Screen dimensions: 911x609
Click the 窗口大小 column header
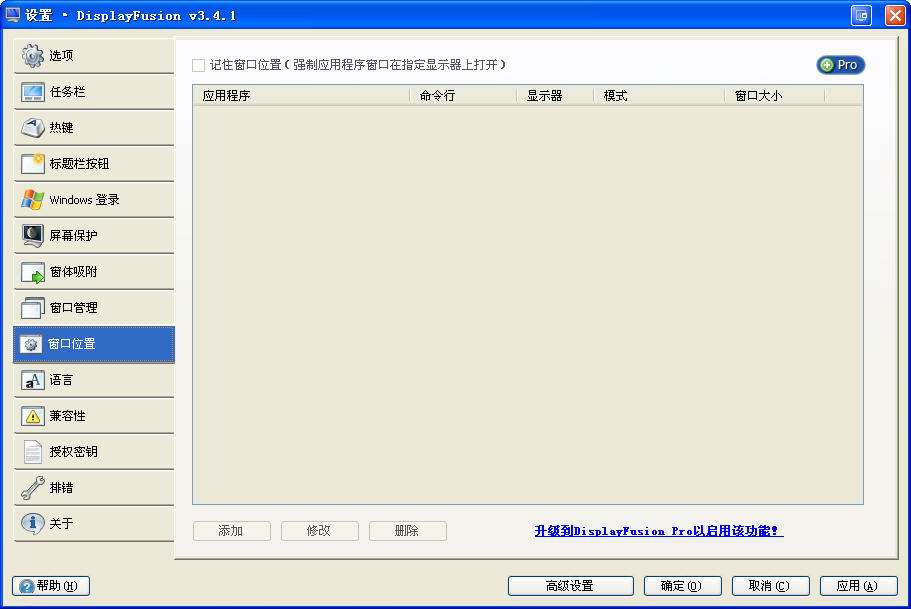click(774, 95)
